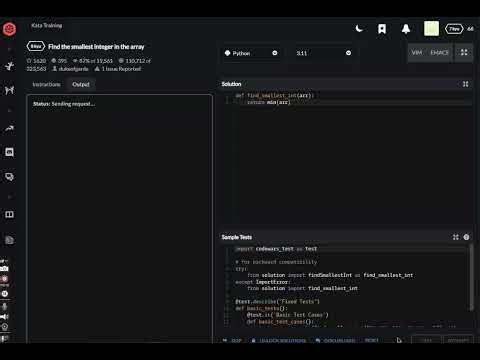
Task: Open the Docs book icon in sidebar
Action: coord(9,214)
